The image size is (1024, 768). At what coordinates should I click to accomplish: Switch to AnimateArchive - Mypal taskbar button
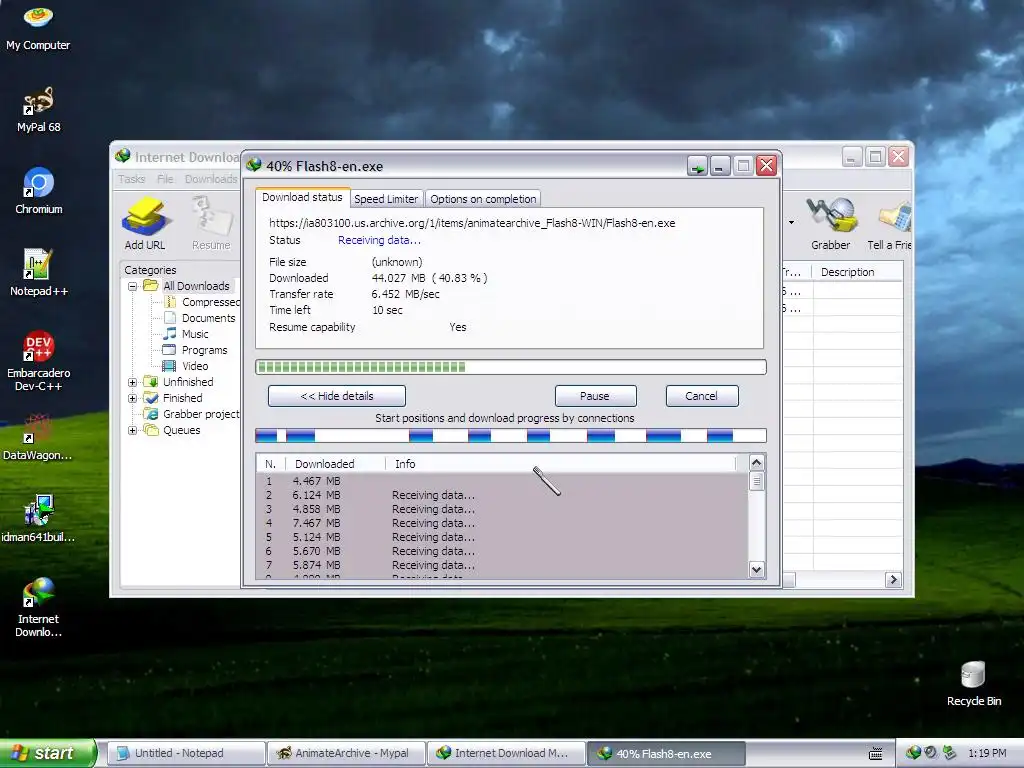(346, 754)
